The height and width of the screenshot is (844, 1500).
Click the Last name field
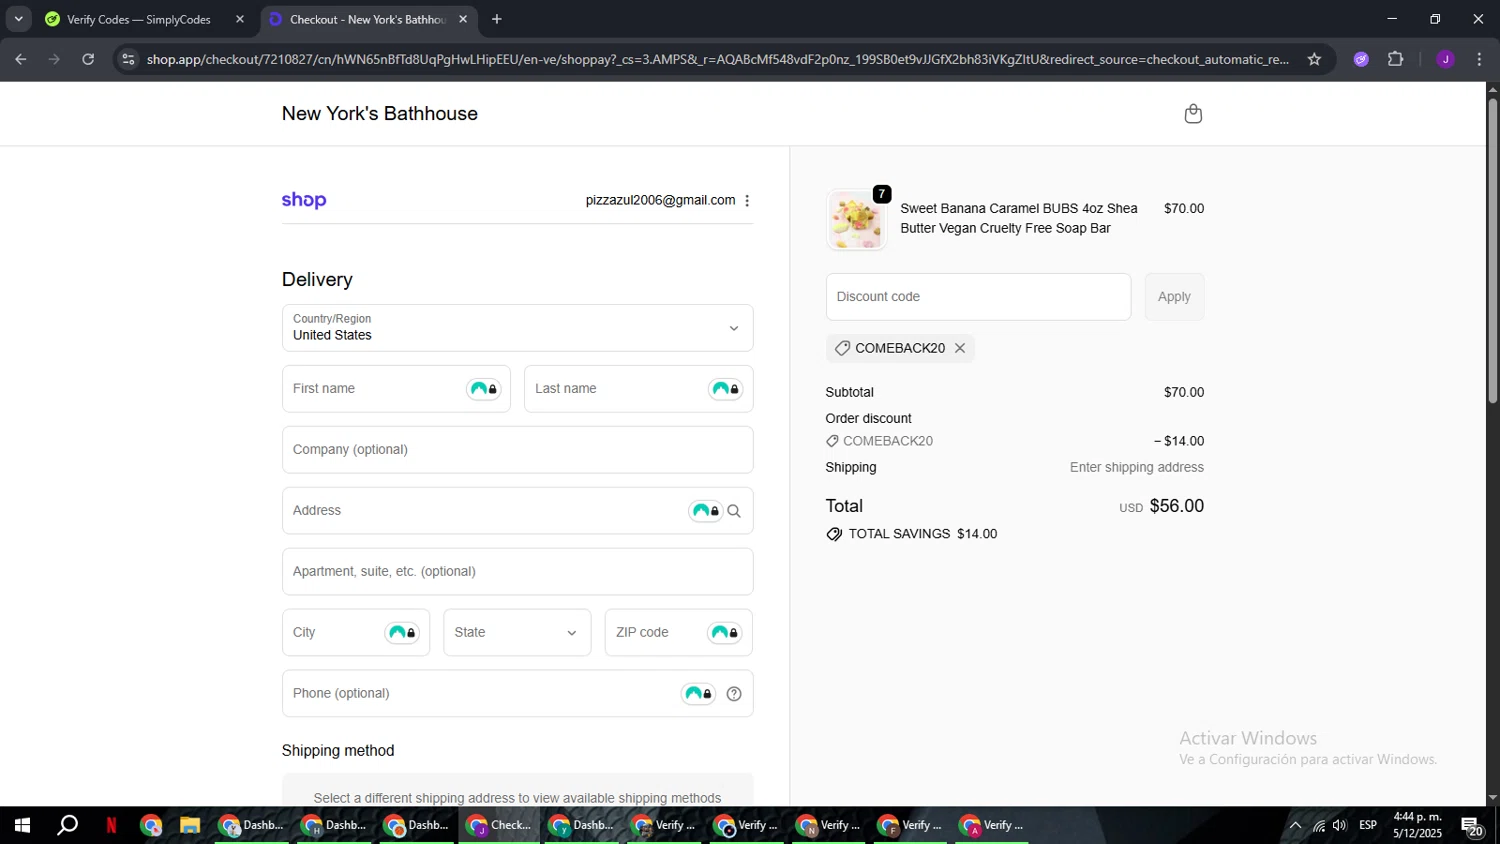[638, 389]
